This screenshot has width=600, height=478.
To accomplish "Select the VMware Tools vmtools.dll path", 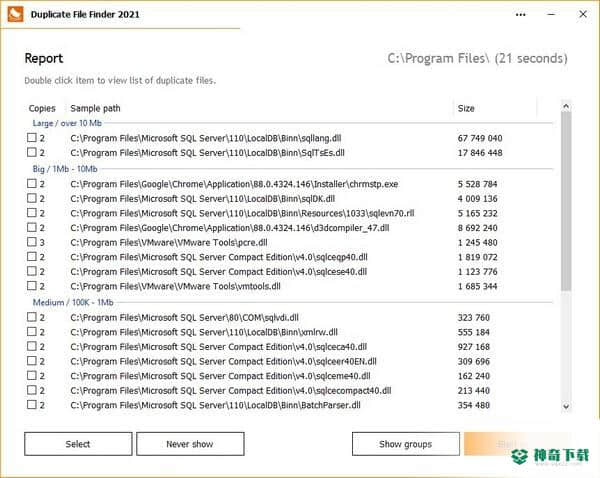I will [175, 286].
